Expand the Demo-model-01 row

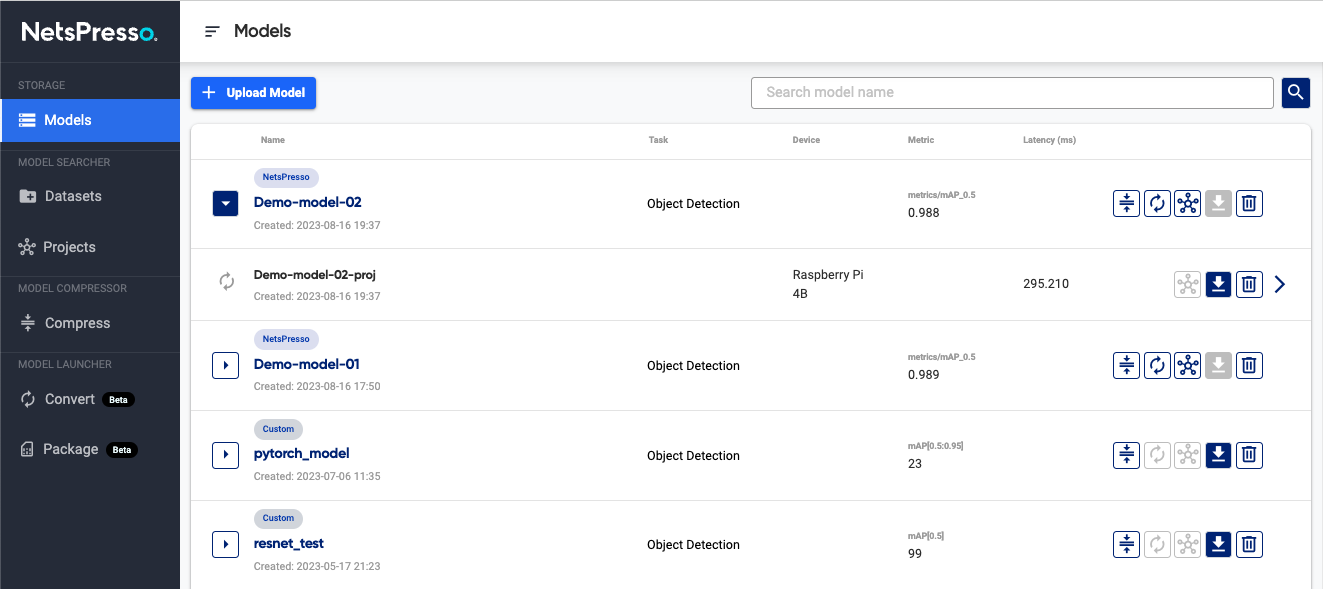(x=226, y=366)
